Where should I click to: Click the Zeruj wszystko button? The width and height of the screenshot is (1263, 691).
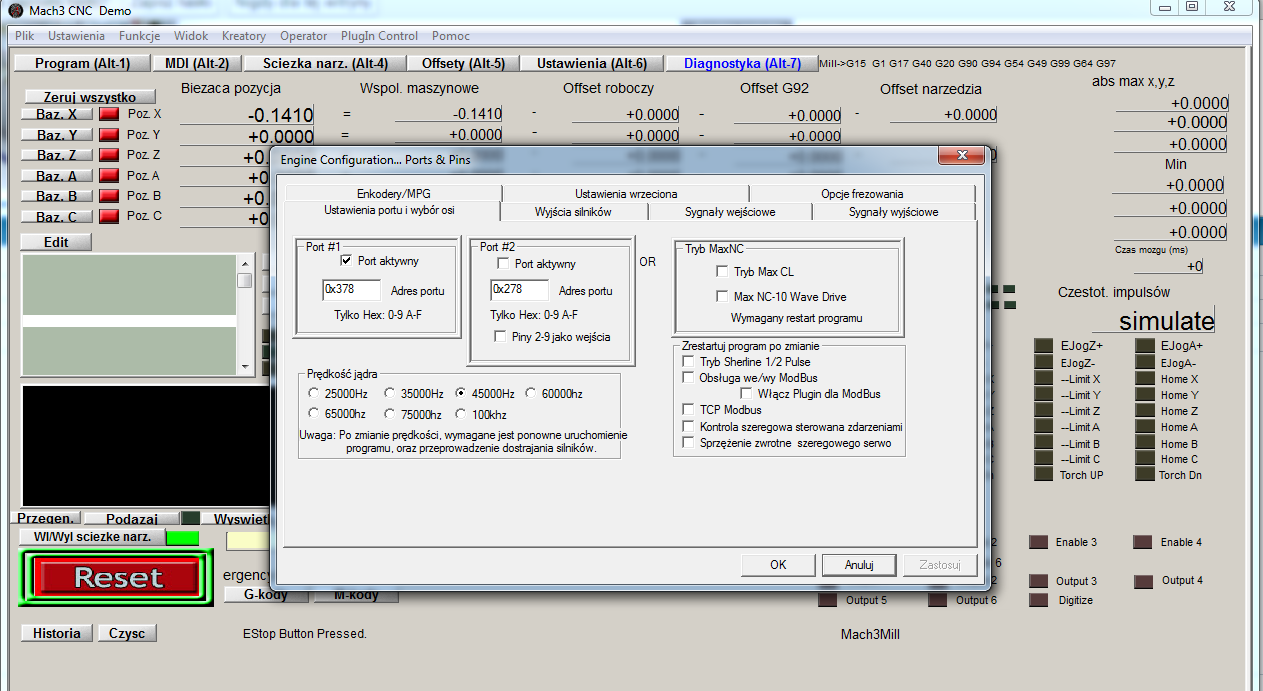click(x=89, y=97)
